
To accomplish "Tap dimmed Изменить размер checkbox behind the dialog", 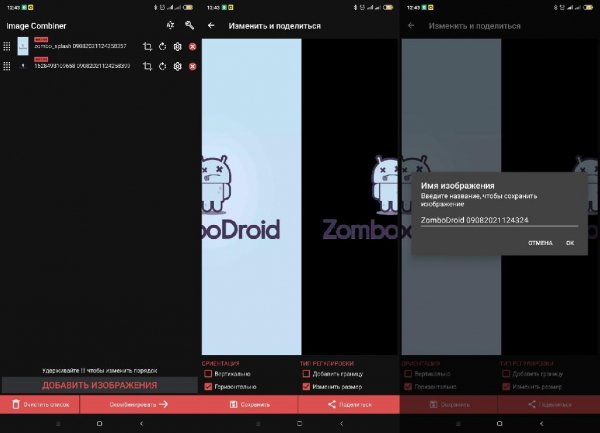I will coord(506,387).
